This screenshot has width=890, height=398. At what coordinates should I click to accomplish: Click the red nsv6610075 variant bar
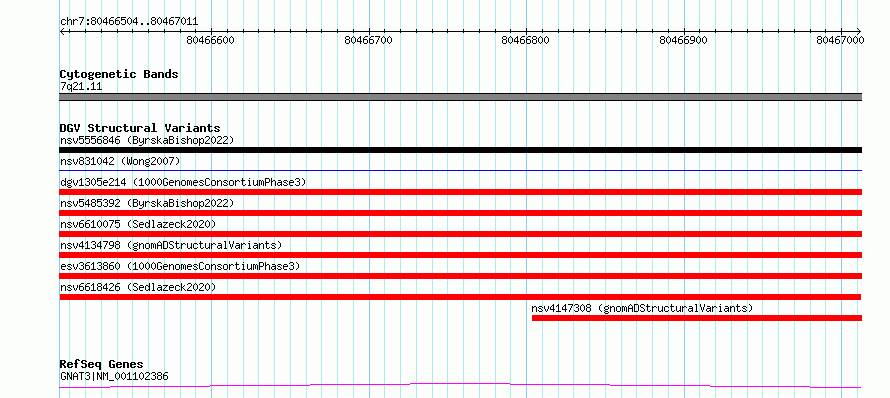(x=460, y=234)
